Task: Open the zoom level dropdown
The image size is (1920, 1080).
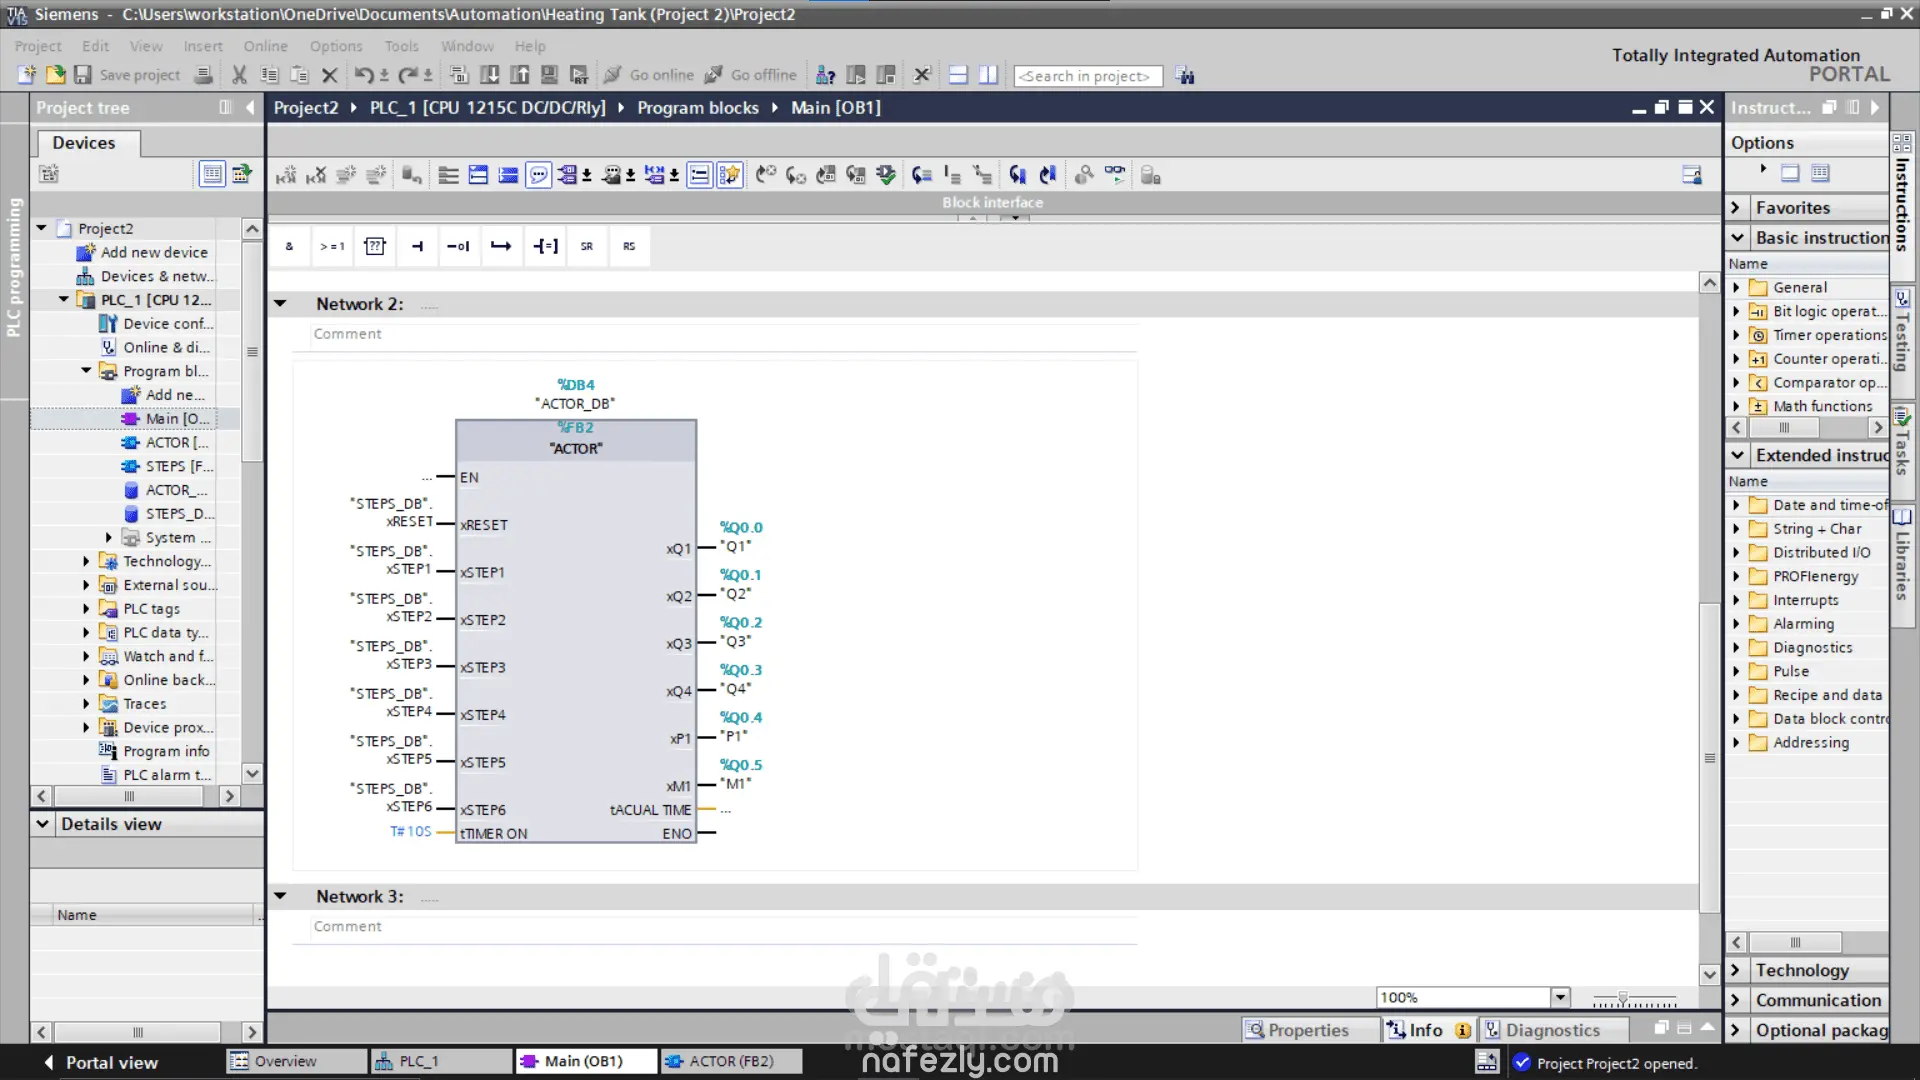Action: 1560,998
